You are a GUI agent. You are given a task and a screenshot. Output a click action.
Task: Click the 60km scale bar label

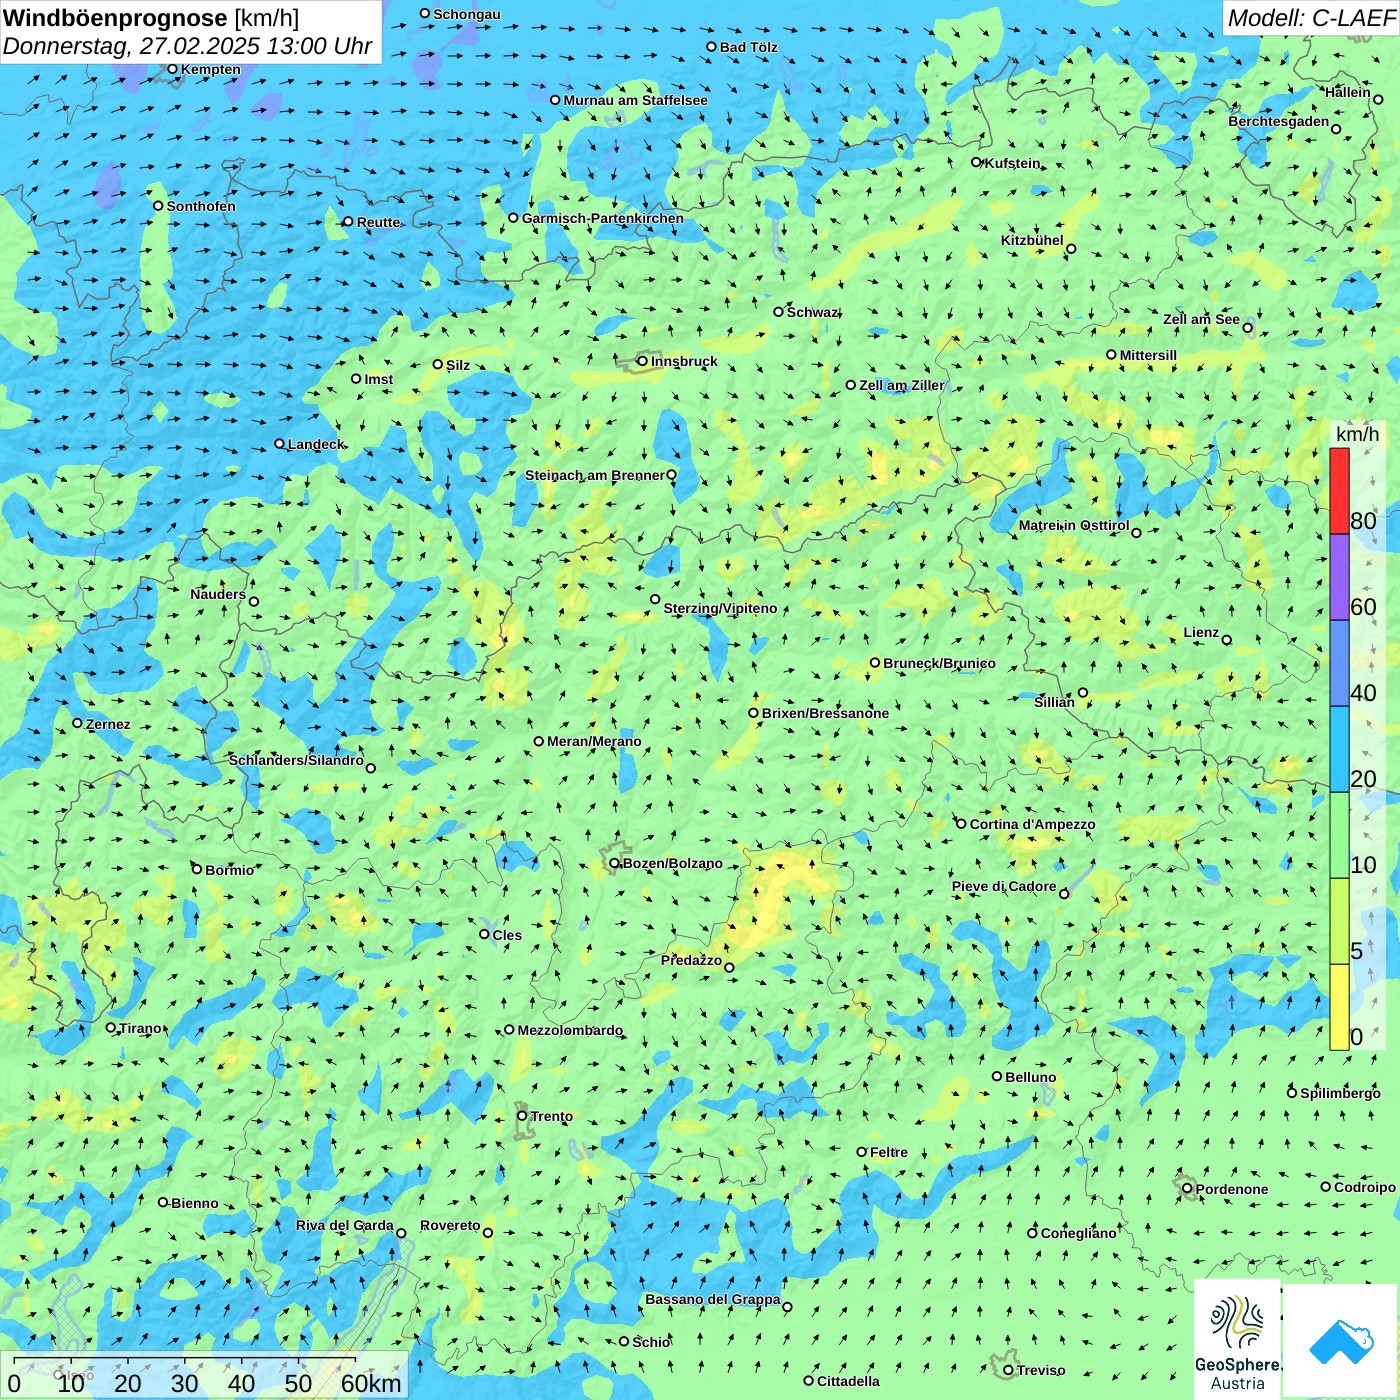(x=371, y=1383)
